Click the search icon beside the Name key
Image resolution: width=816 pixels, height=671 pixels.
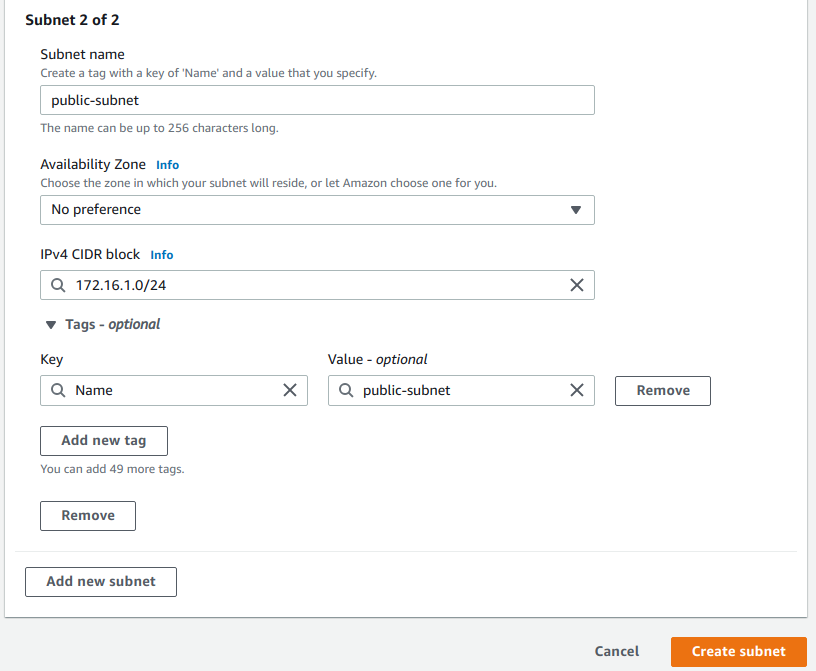(58, 390)
